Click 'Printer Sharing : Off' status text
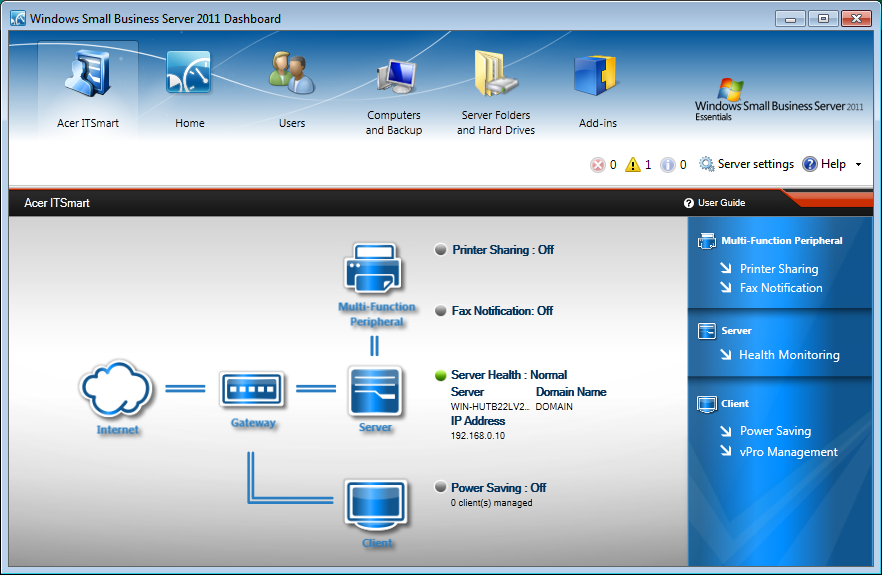This screenshot has width=882, height=575. 503,249
